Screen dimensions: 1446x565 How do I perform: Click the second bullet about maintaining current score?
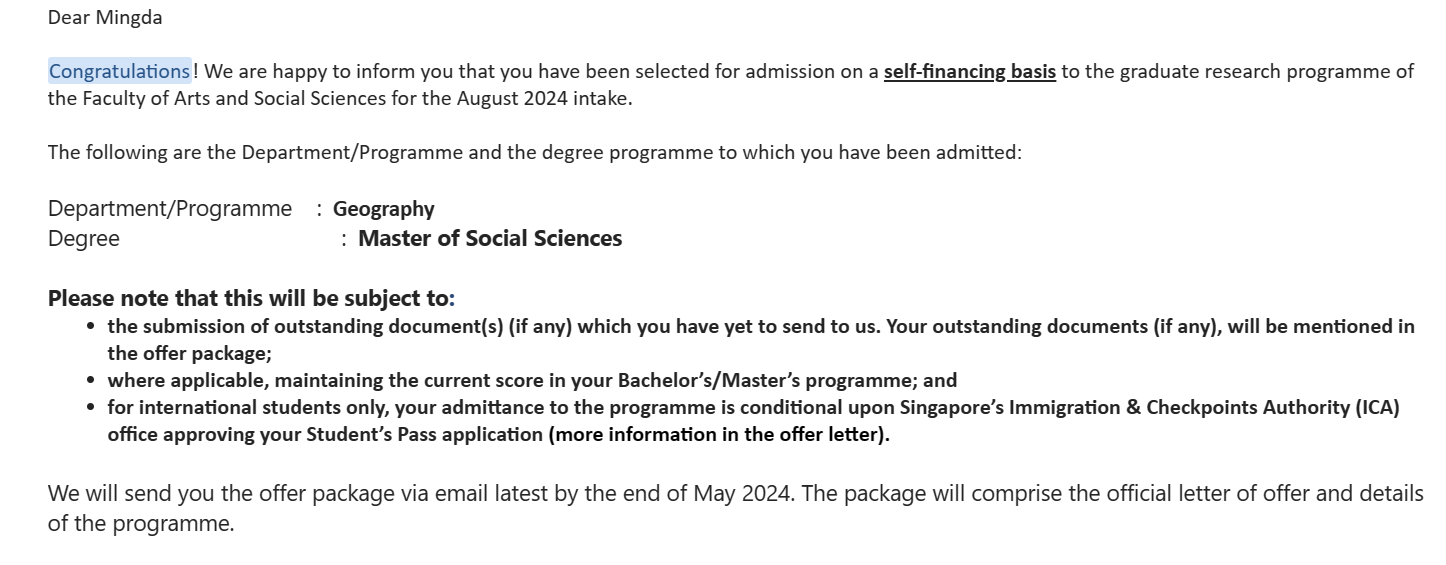coord(532,380)
